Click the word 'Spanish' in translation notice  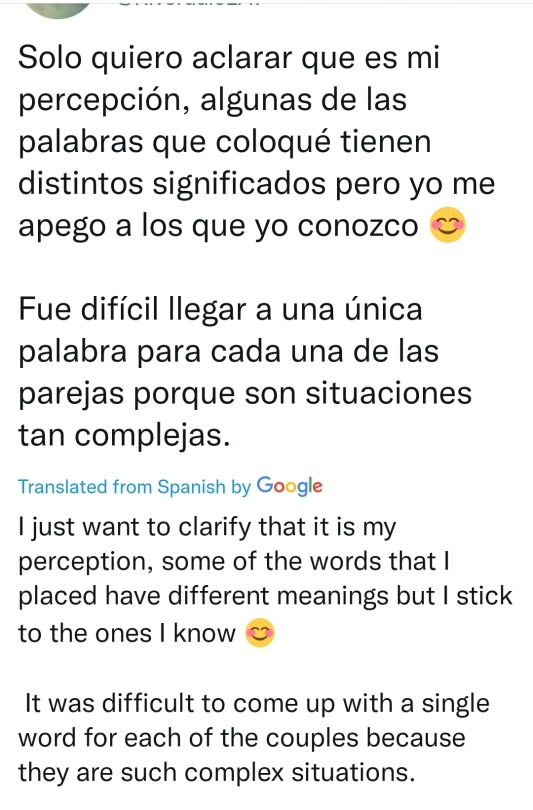point(191,487)
